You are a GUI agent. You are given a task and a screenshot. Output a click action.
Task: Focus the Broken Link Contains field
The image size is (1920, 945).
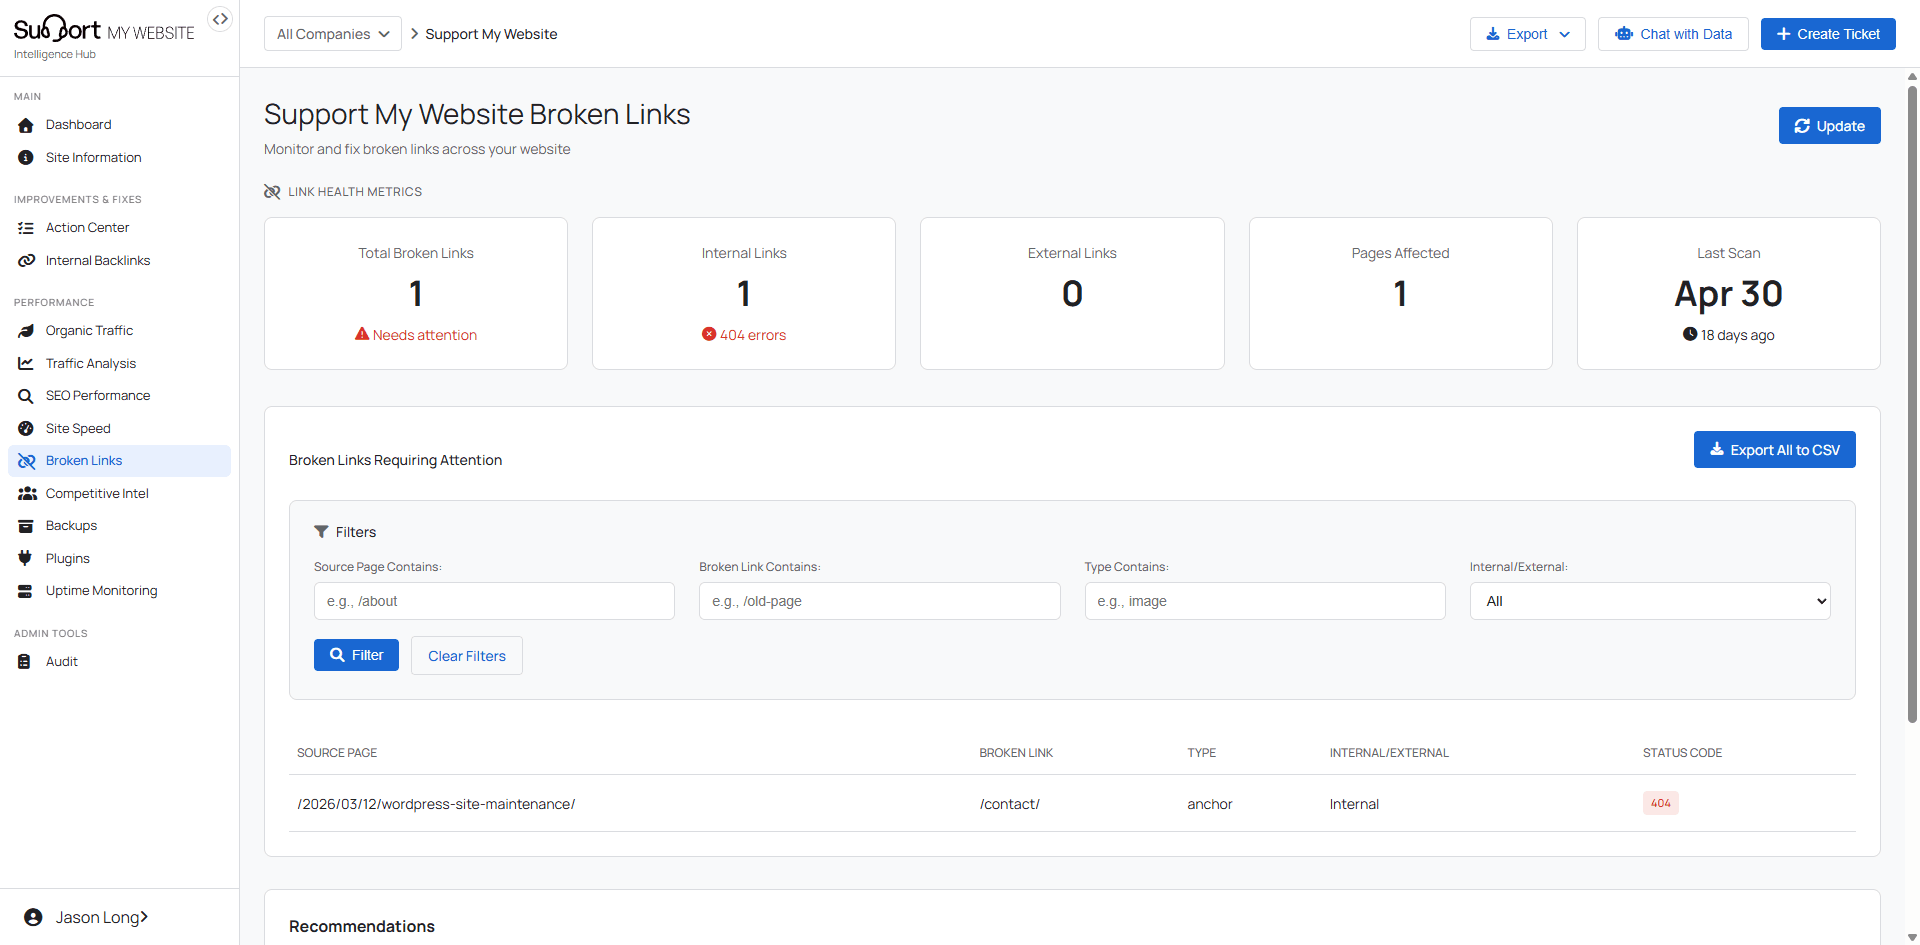pyautogui.click(x=880, y=601)
